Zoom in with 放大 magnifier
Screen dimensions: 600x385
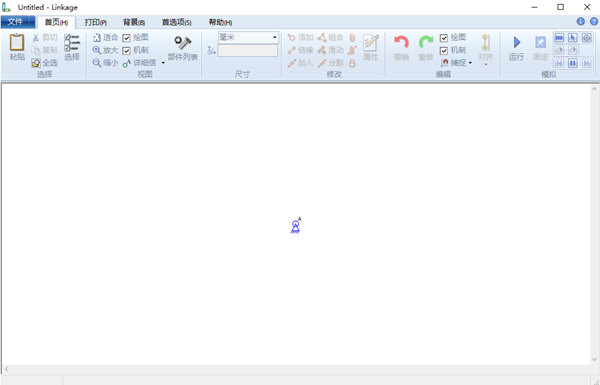[x=97, y=50]
